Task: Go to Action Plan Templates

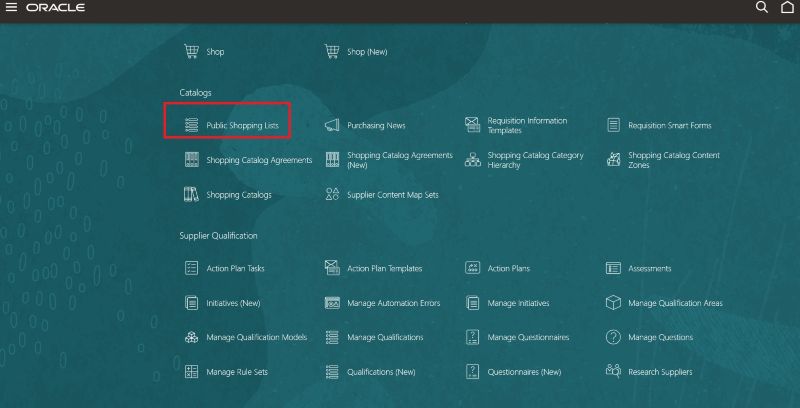Action: point(385,268)
